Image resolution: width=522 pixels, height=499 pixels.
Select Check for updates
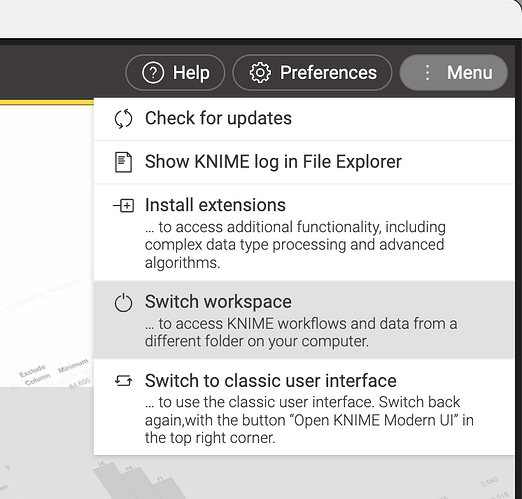pos(304,119)
